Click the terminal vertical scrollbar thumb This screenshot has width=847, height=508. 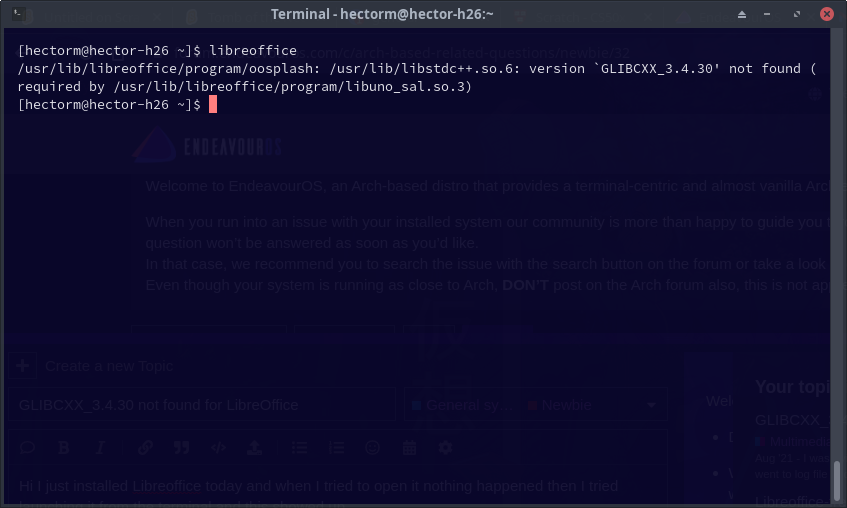pos(837,480)
